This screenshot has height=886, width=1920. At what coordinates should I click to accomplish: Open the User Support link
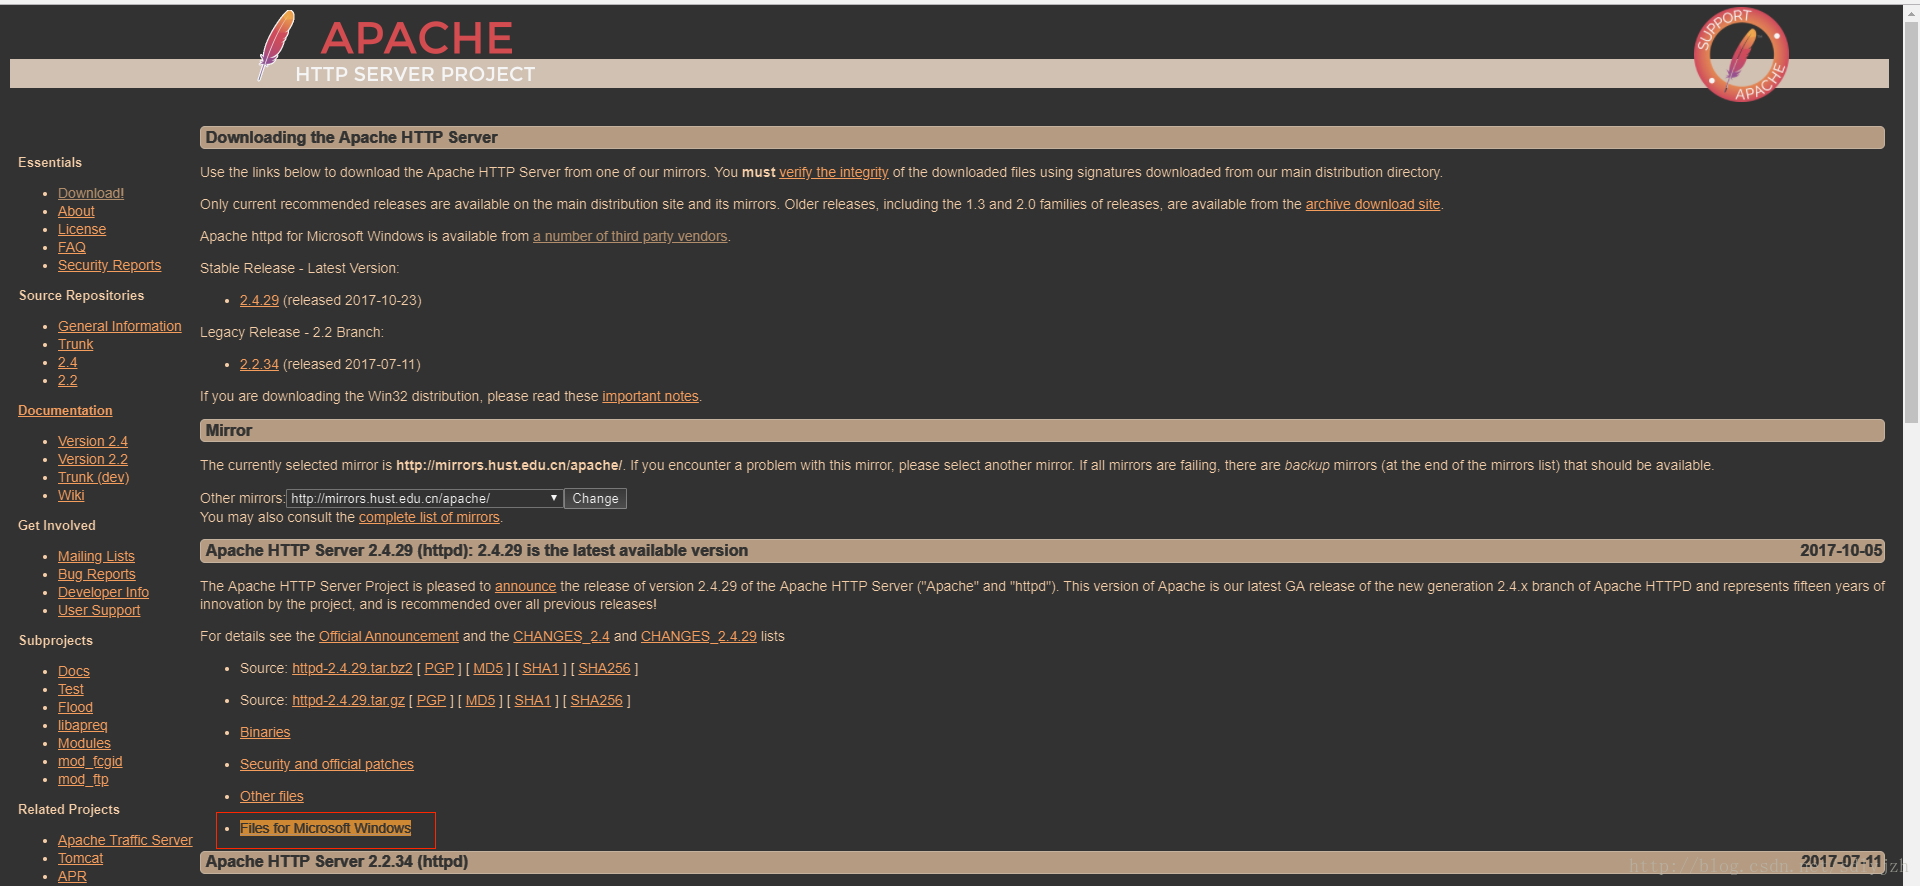(99, 610)
